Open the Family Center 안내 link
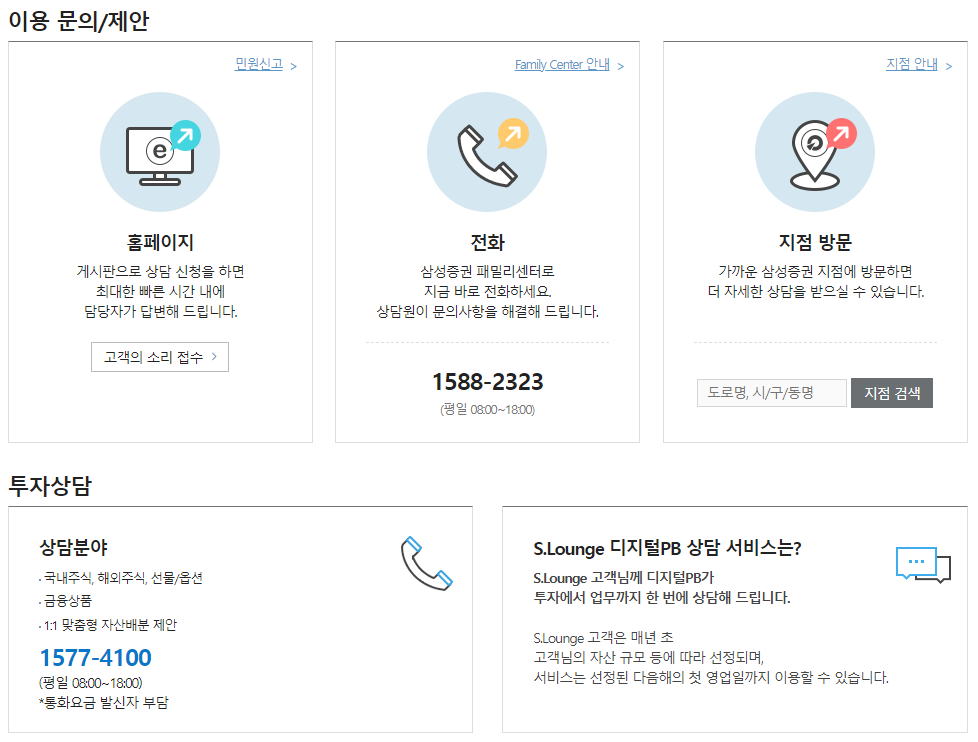The width and height of the screenshot is (978, 742). pos(562,64)
